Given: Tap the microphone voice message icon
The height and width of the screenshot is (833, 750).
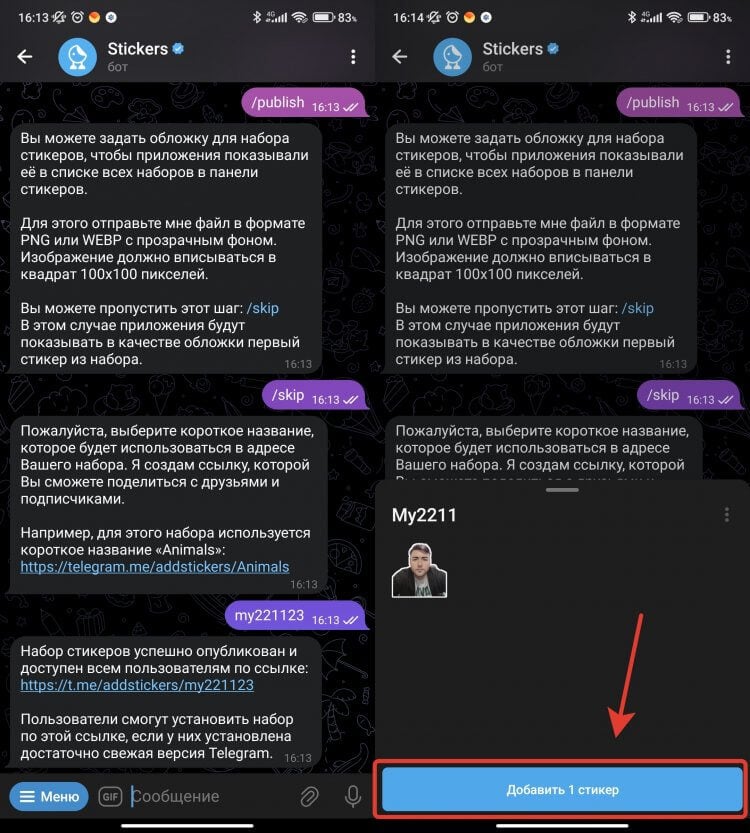Looking at the screenshot, I should (353, 796).
